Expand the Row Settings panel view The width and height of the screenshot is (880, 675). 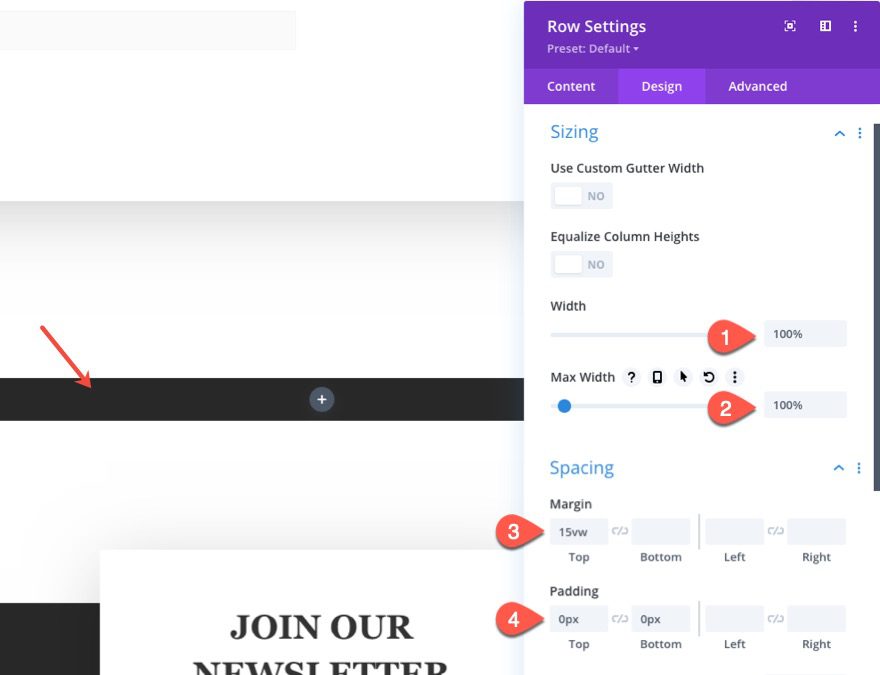pos(789,26)
